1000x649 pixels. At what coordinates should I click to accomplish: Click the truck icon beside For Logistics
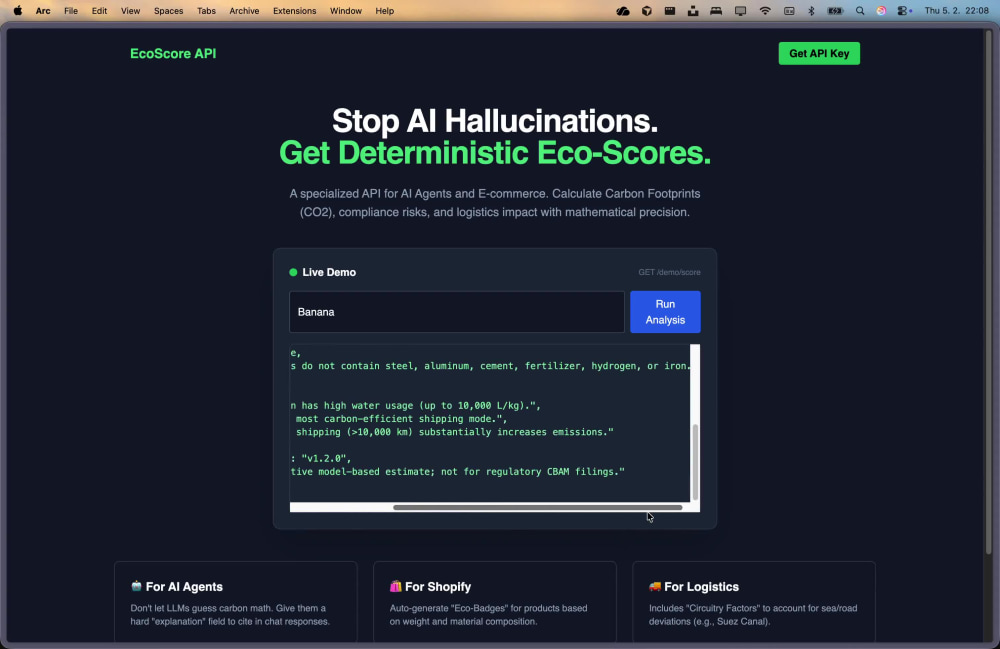(x=655, y=586)
